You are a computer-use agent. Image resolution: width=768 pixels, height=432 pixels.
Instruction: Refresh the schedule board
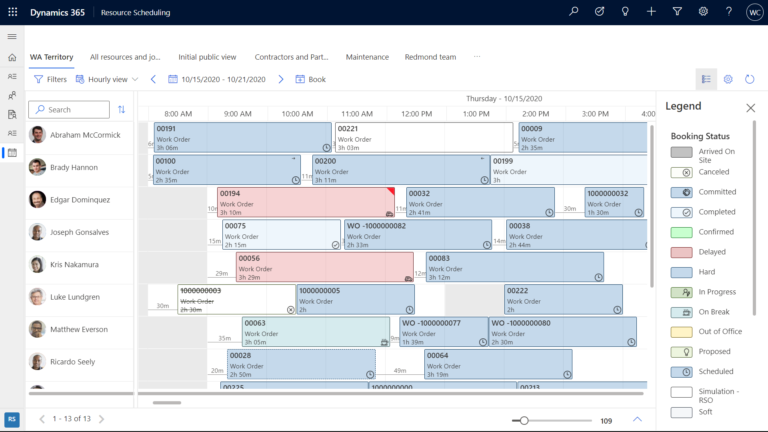coord(750,79)
